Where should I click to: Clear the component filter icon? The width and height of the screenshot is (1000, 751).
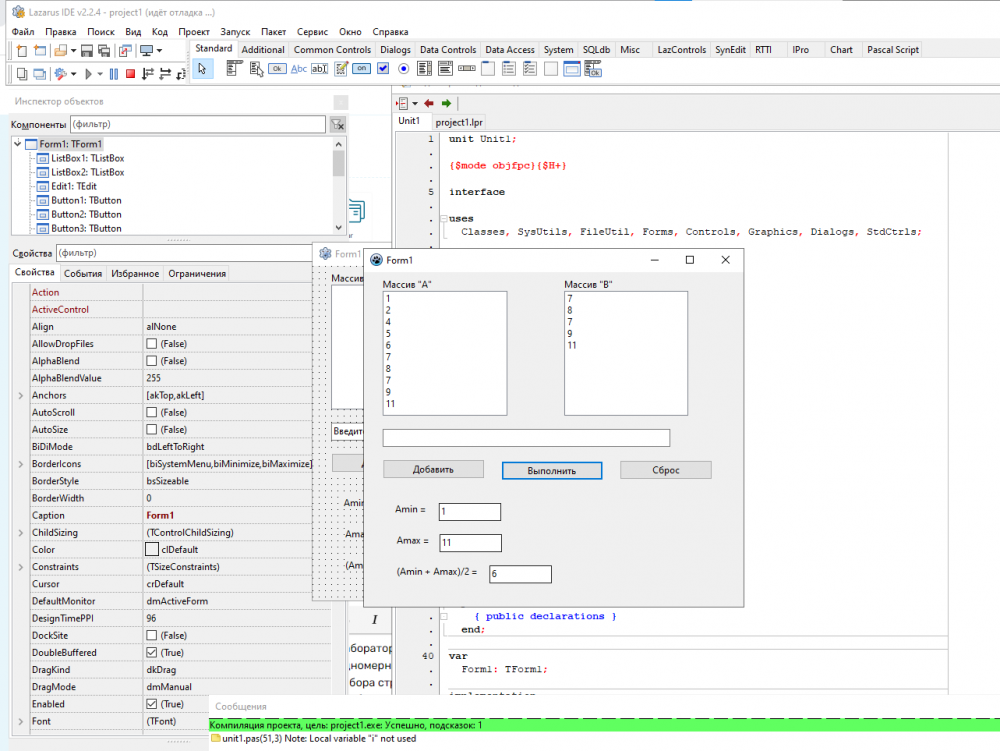pos(338,125)
